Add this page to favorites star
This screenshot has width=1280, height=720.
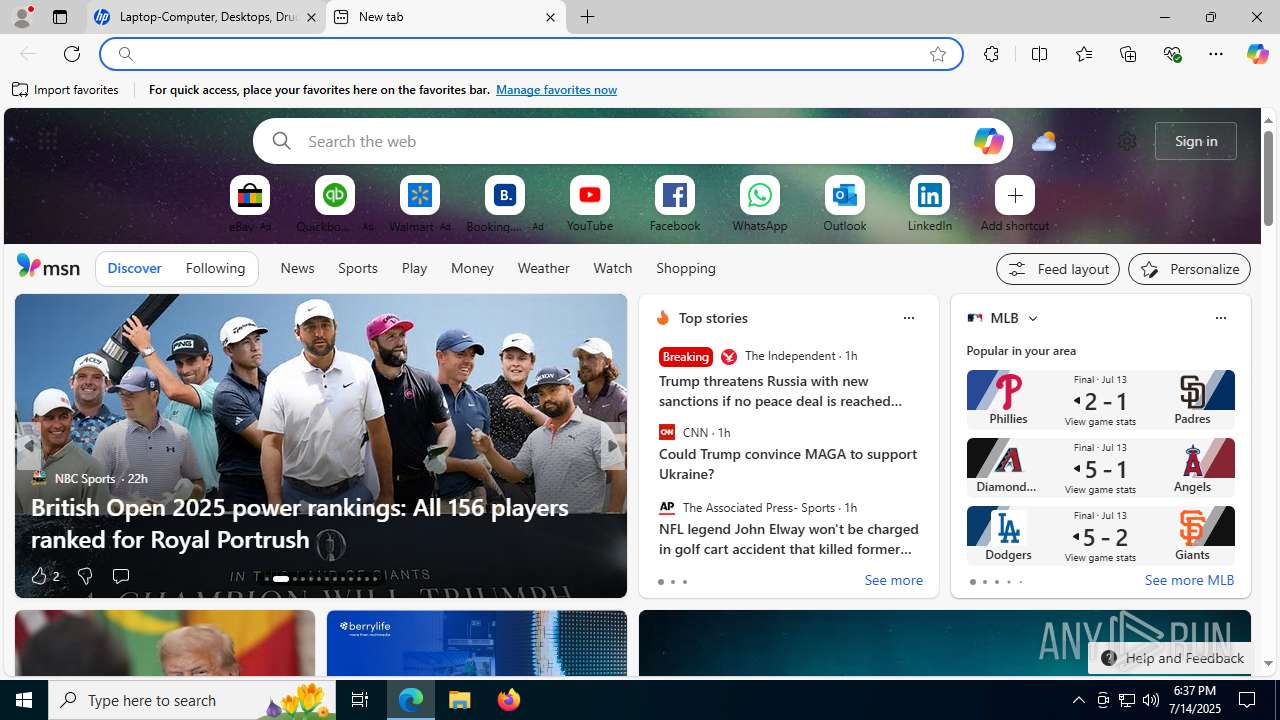click(937, 54)
